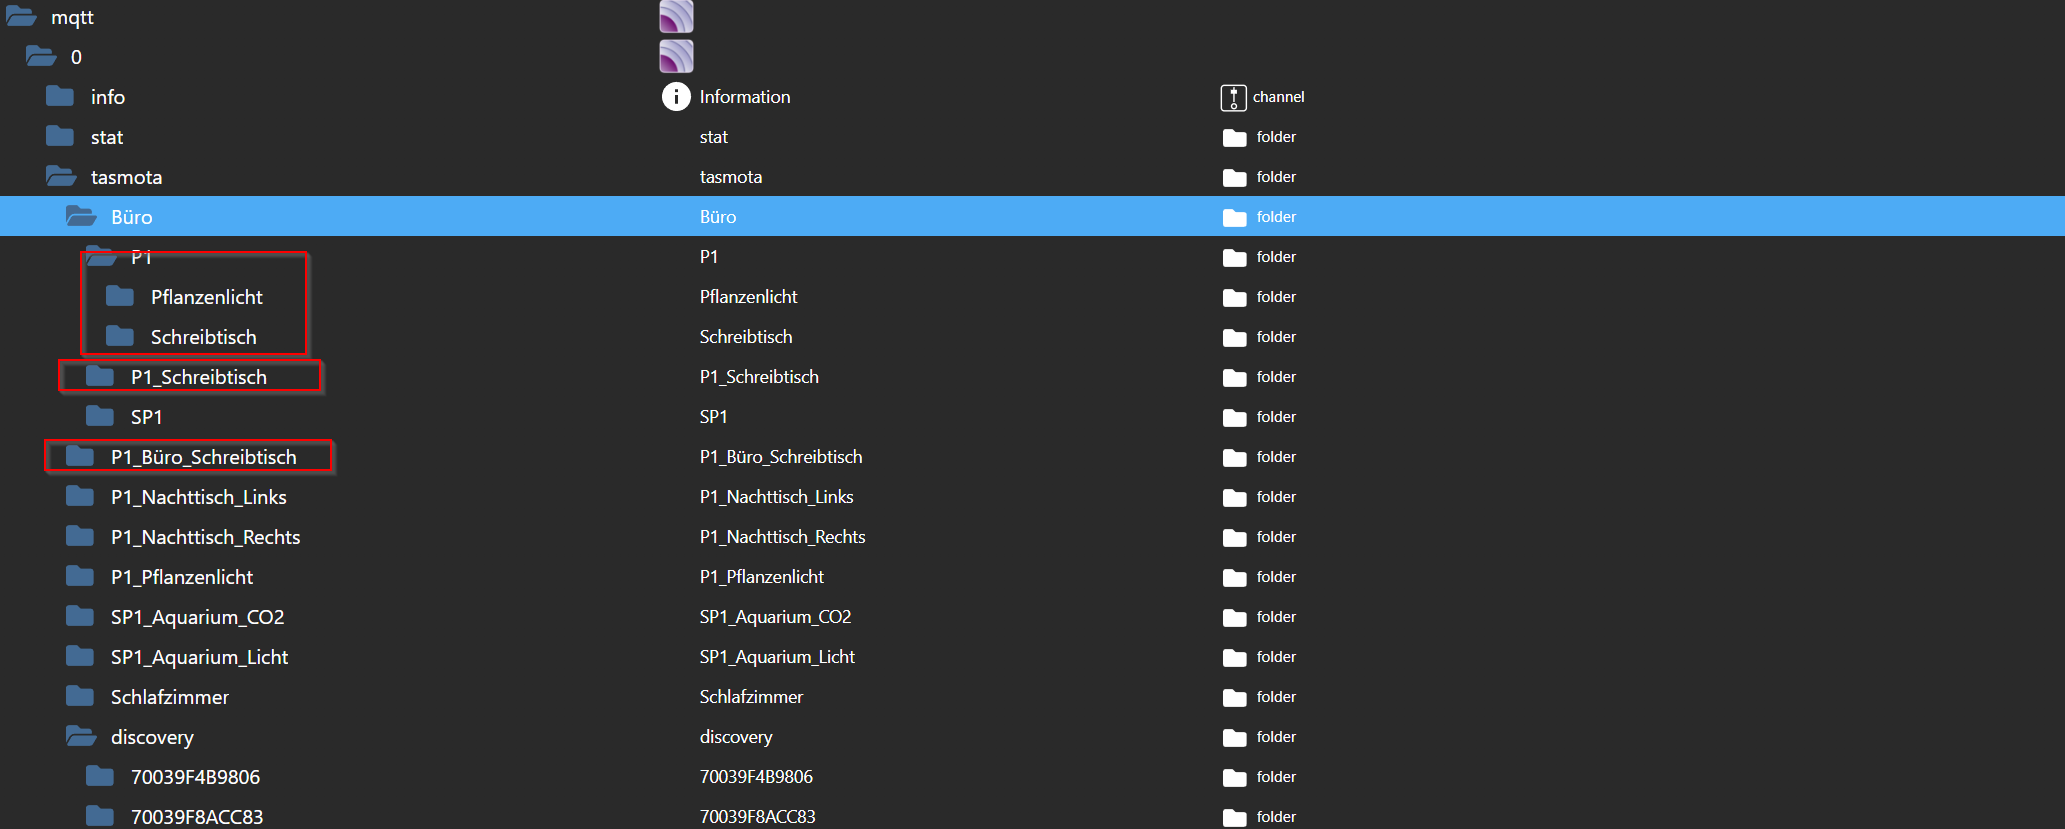2065x829 pixels.
Task: Collapse the tasmota open folder icon
Action: [x=61, y=176]
